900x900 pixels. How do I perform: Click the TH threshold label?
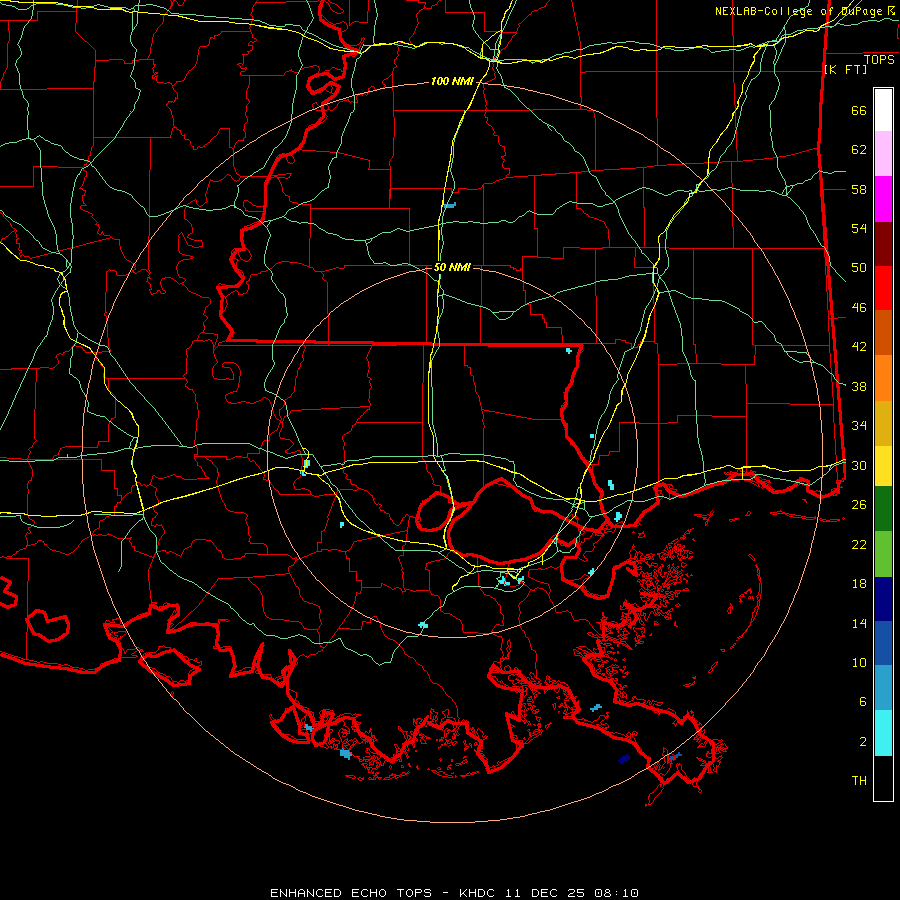(859, 781)
